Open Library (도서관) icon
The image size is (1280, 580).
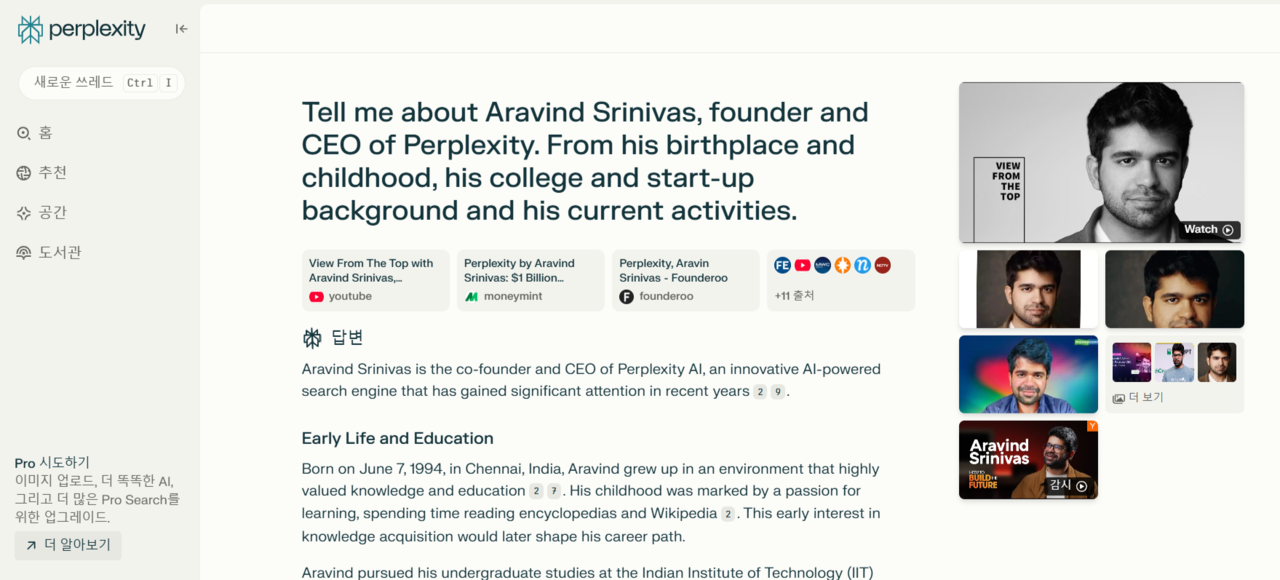point(24,253)
